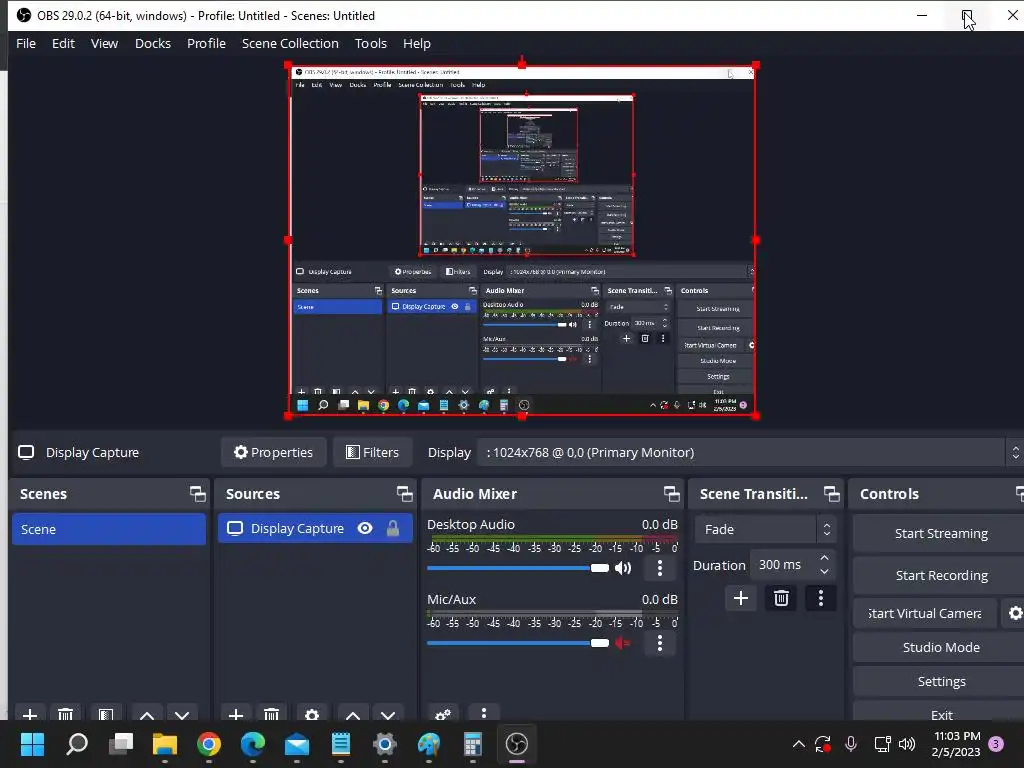Viewport: 1024px width, 768px height.
Task: Open the View menu
Action: click(104, 44)
